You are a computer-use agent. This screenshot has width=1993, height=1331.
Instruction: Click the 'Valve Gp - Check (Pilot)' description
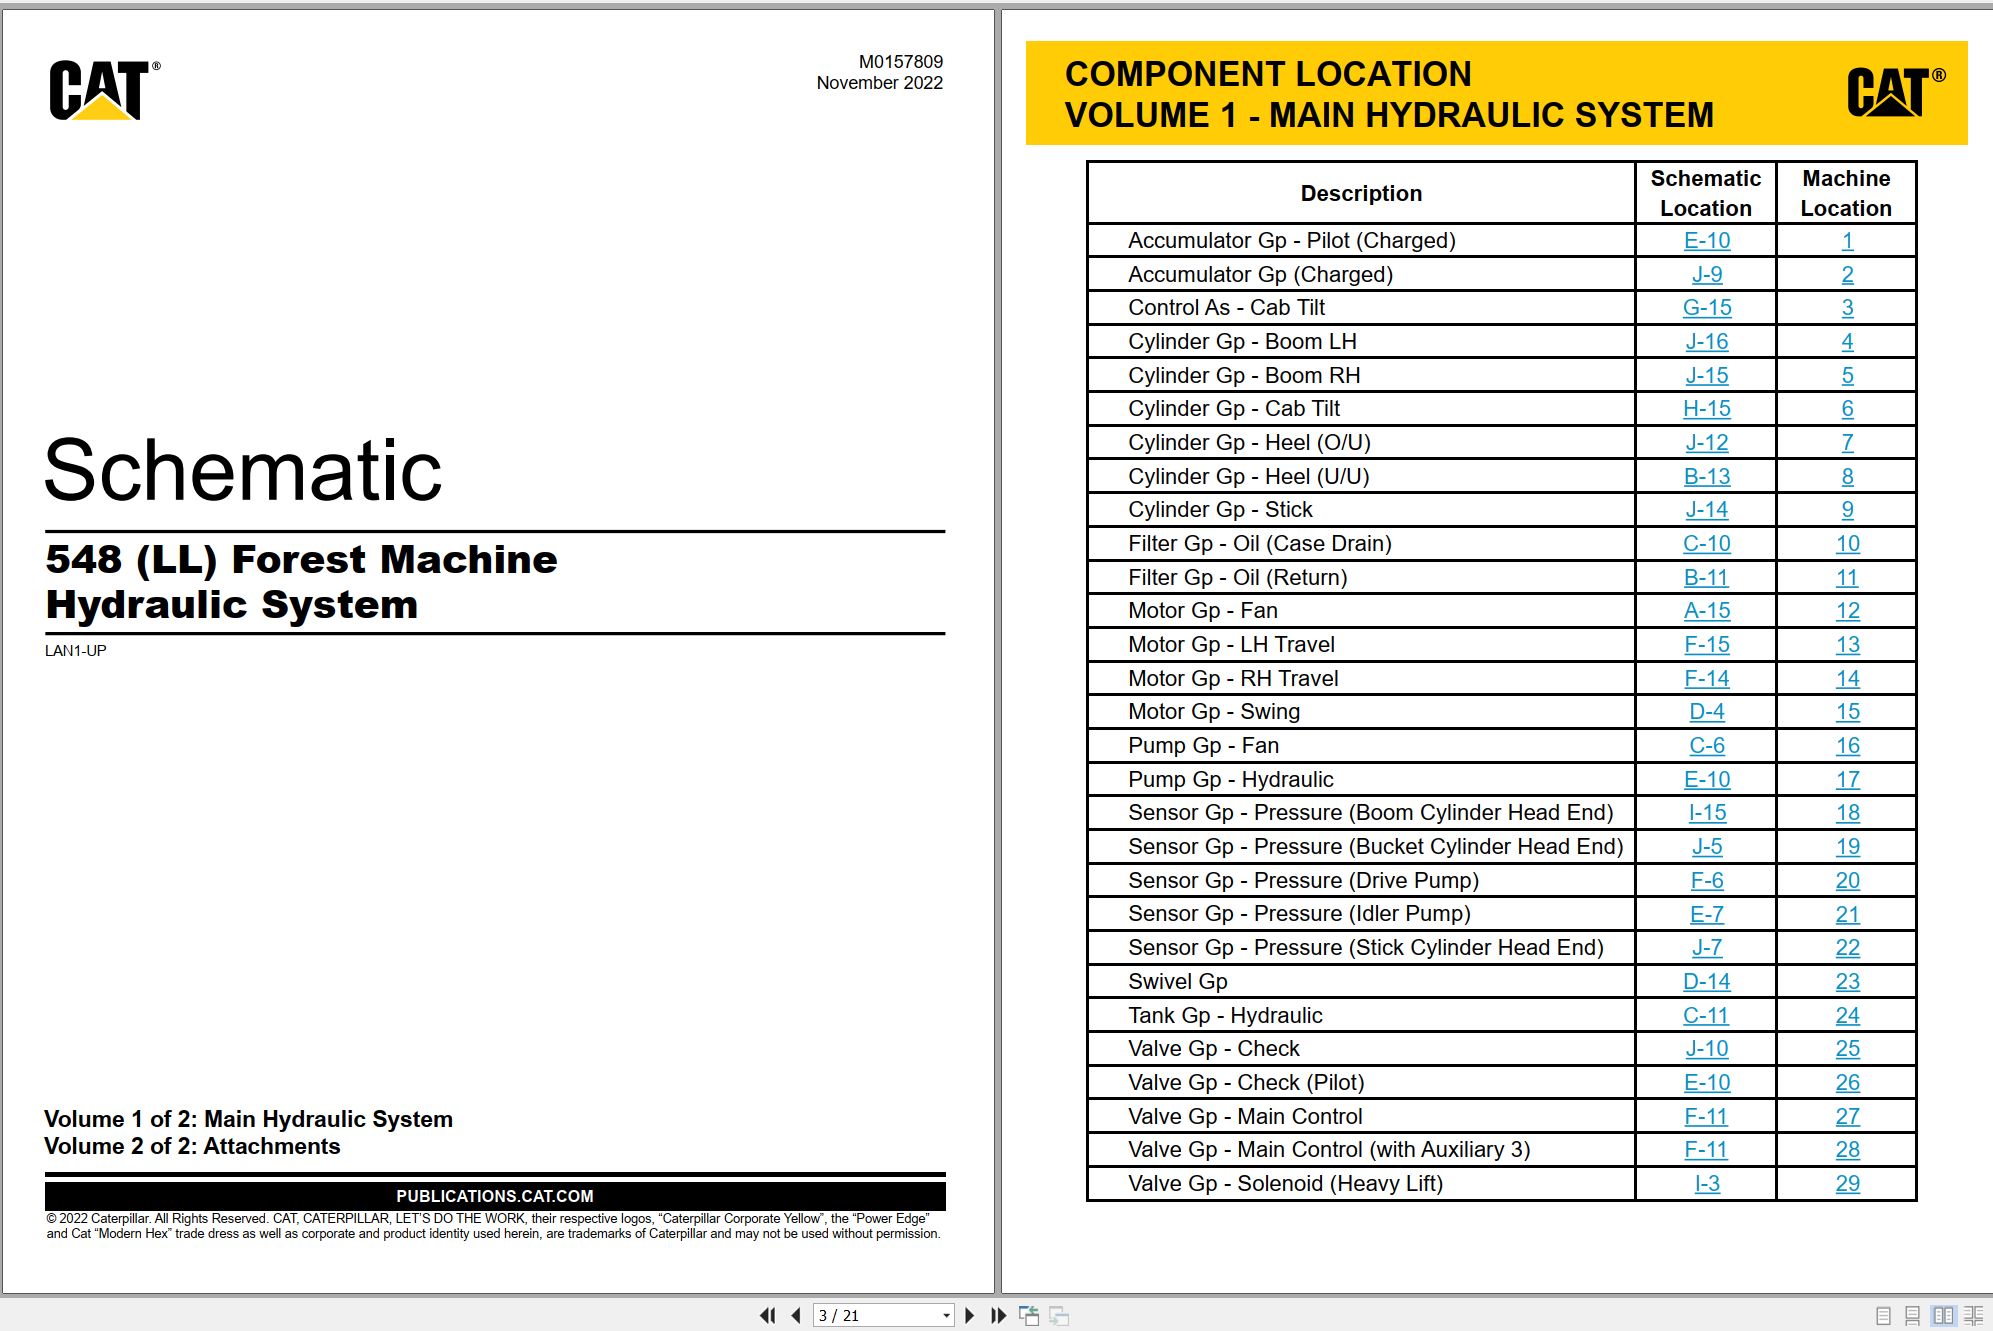pos(1246,1083)
